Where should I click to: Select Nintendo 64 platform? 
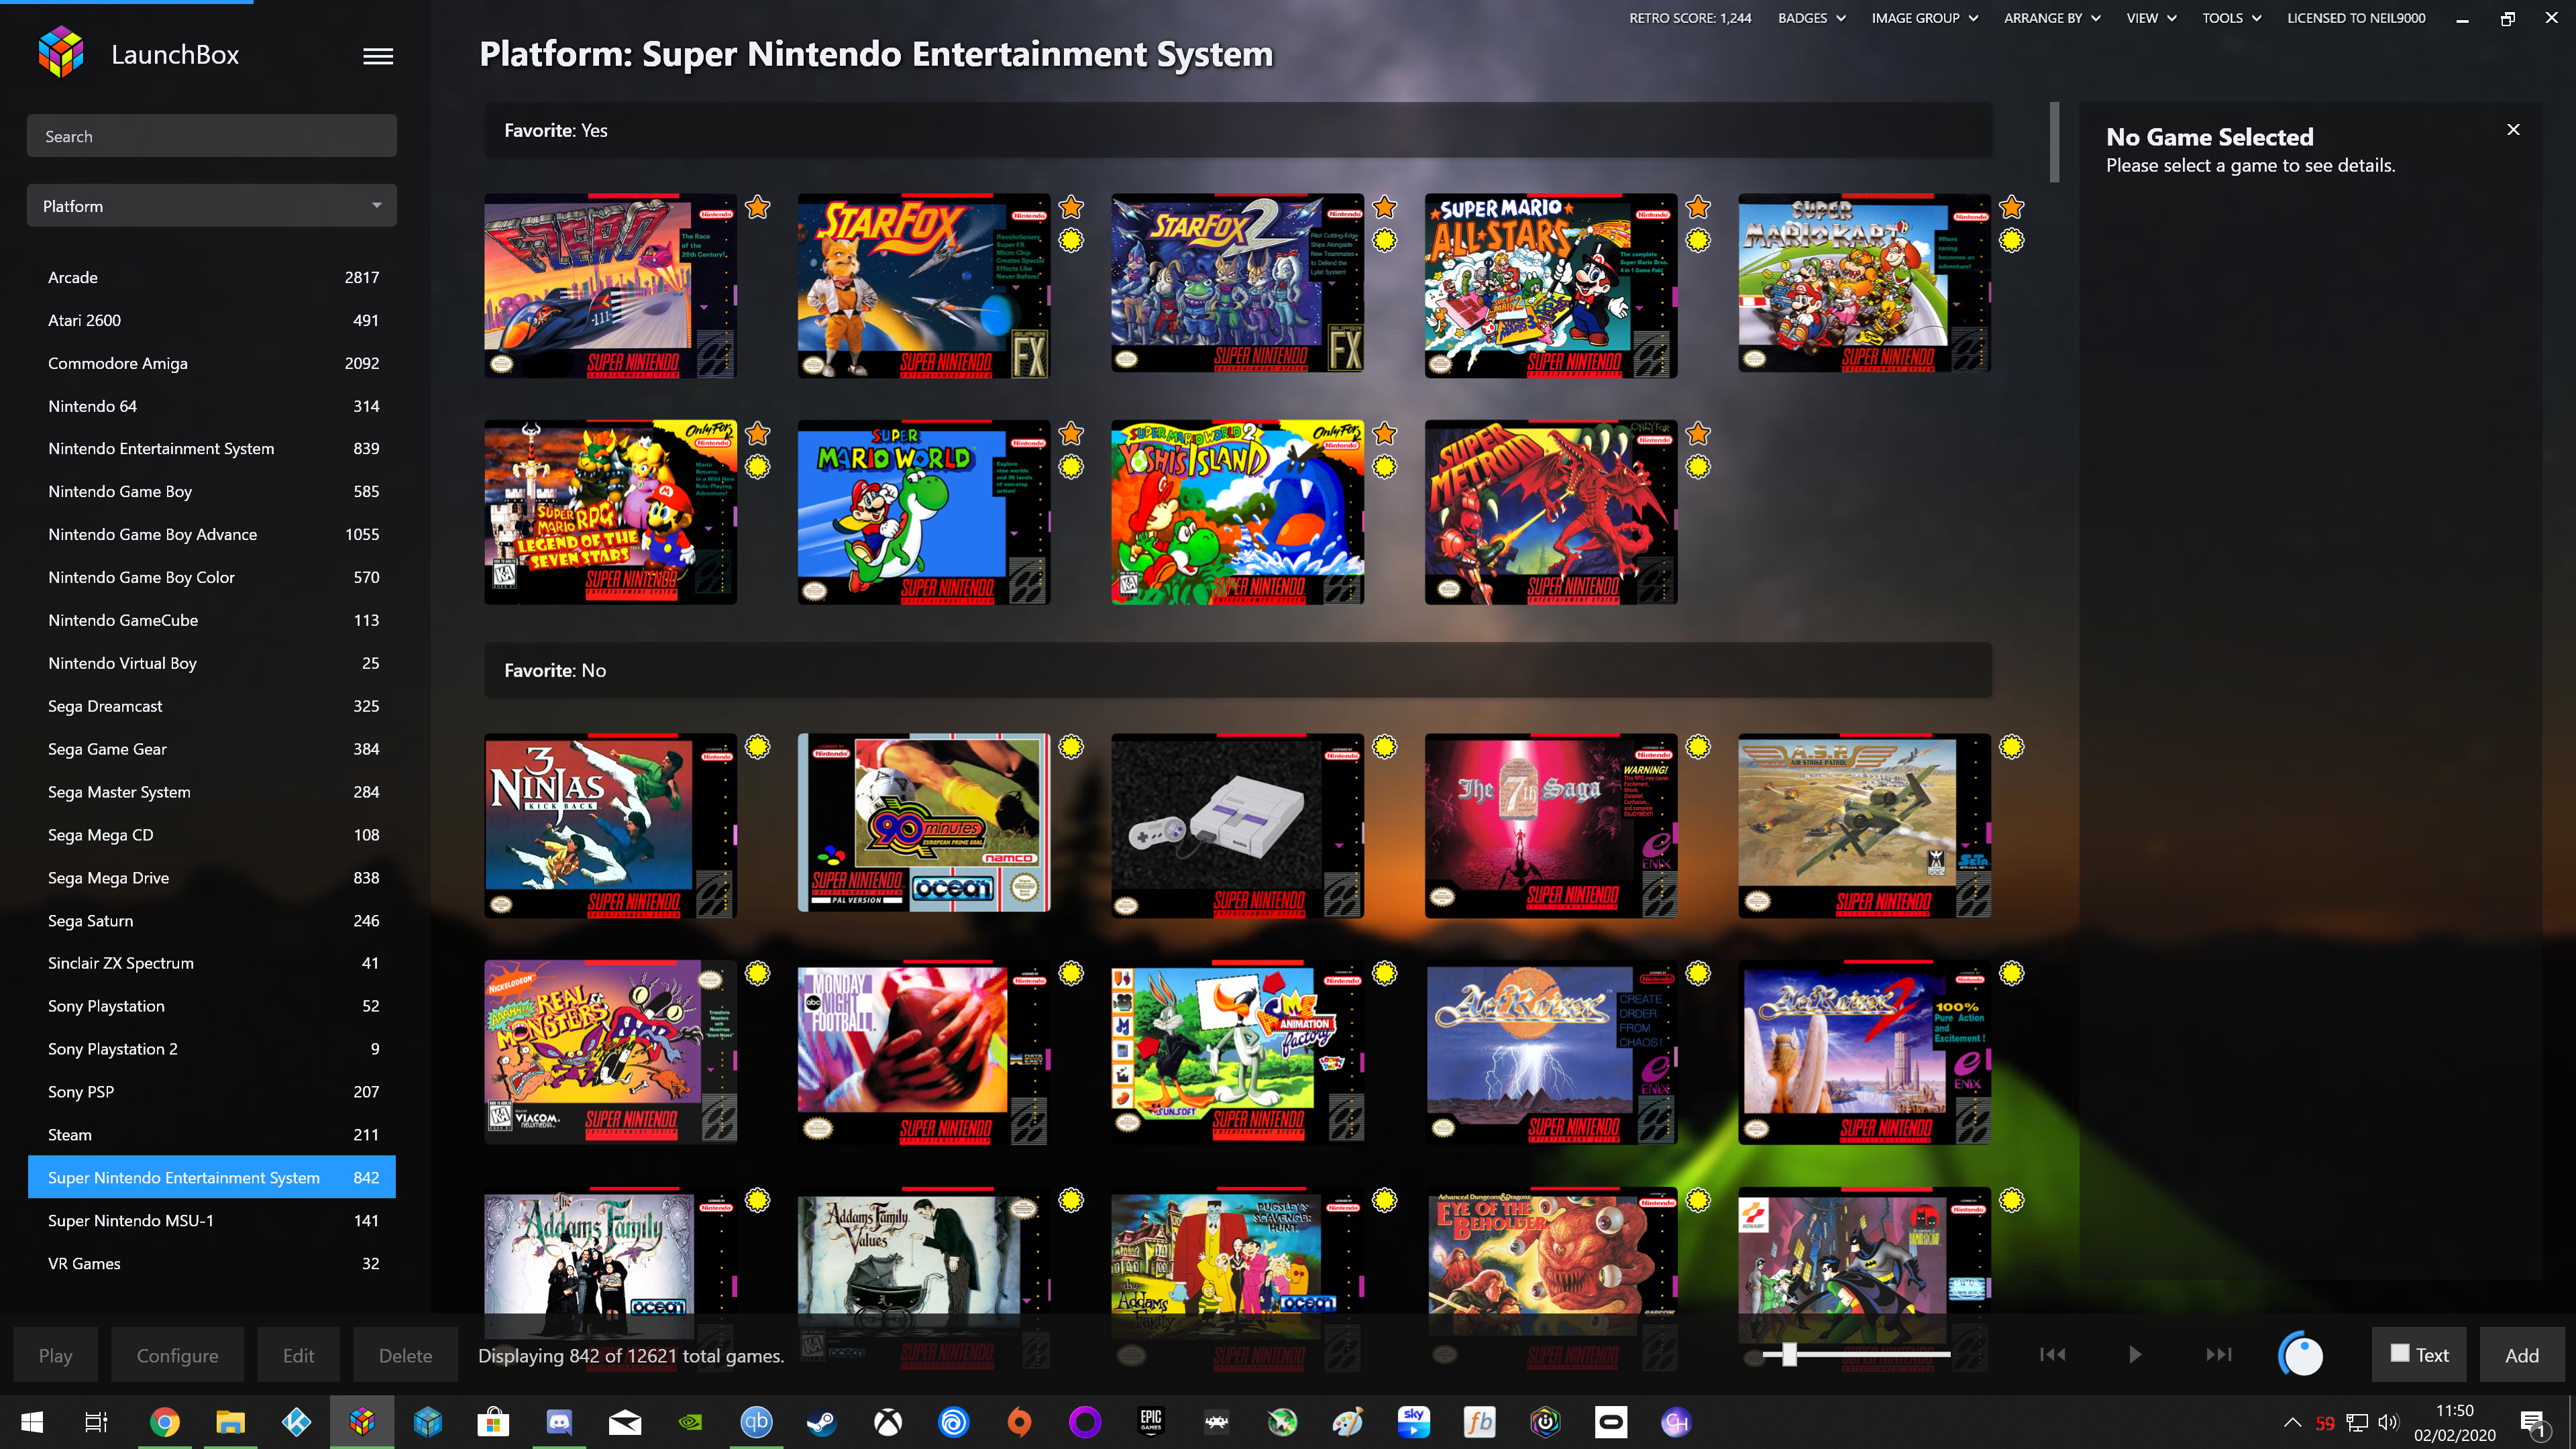coord(212,406)
